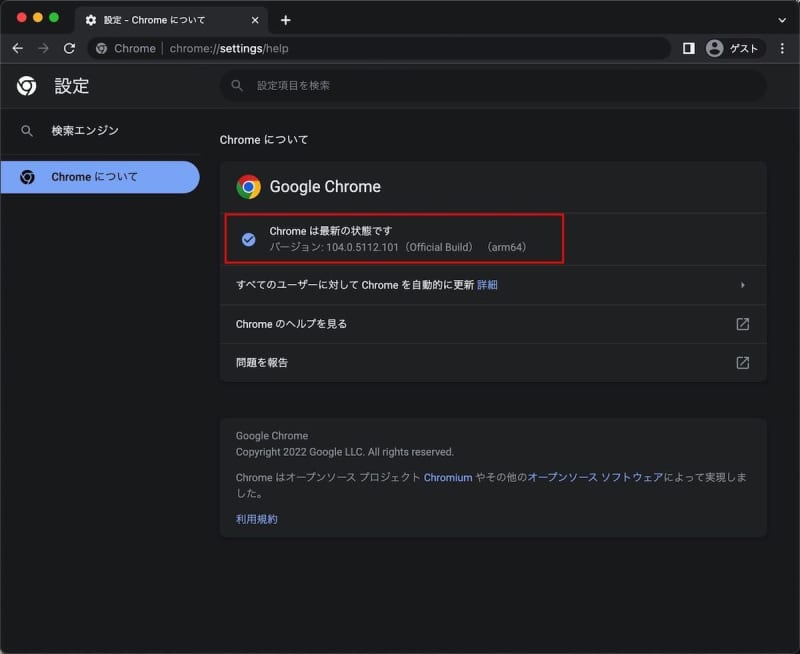Image resolution: width=800 pixels, height=654 pixels.
Task: Open the オープンソース ソフトウェア link
Action: click(x=595, y=478)
